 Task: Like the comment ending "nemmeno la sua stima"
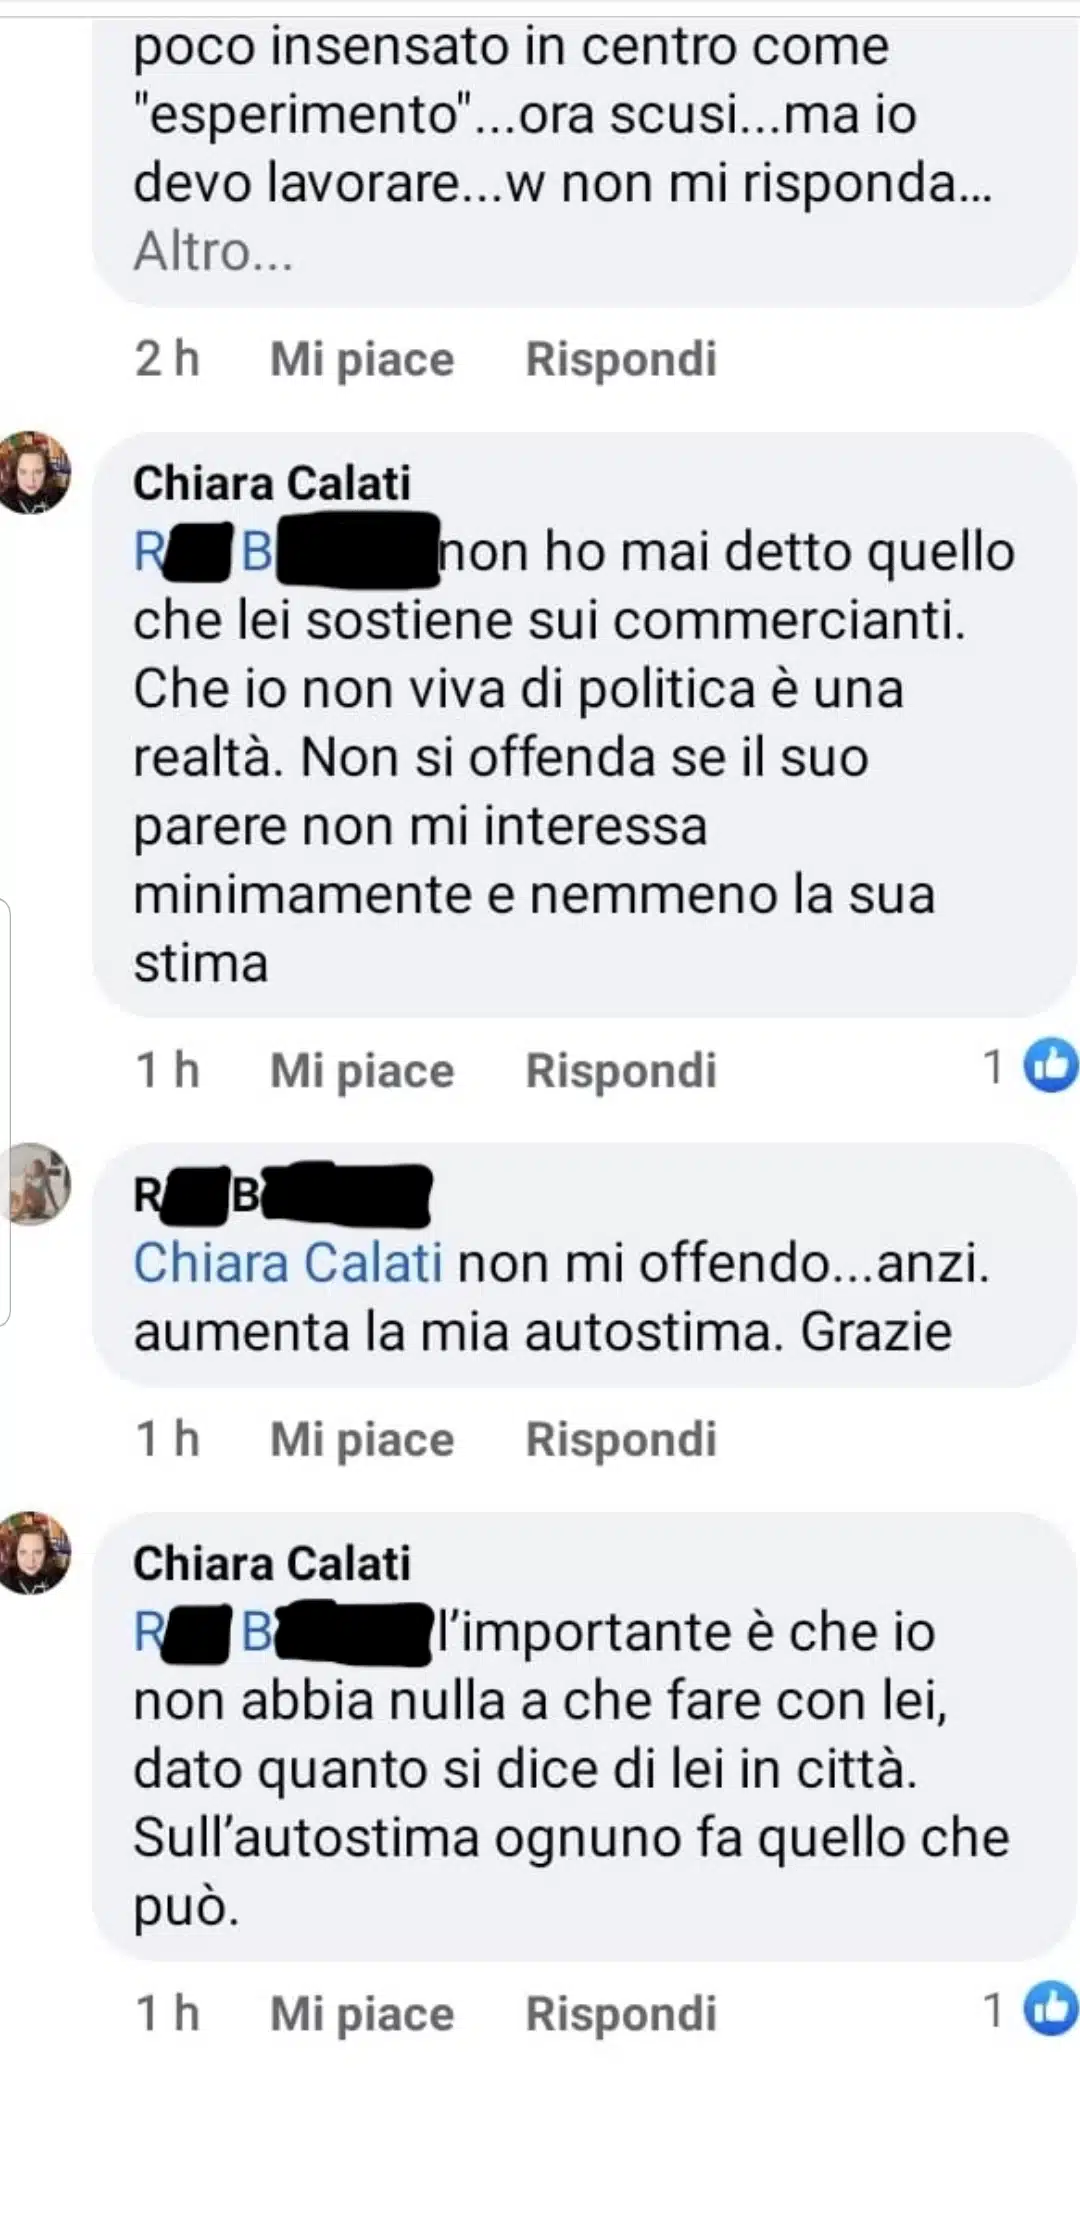[x=361, y=1070]
